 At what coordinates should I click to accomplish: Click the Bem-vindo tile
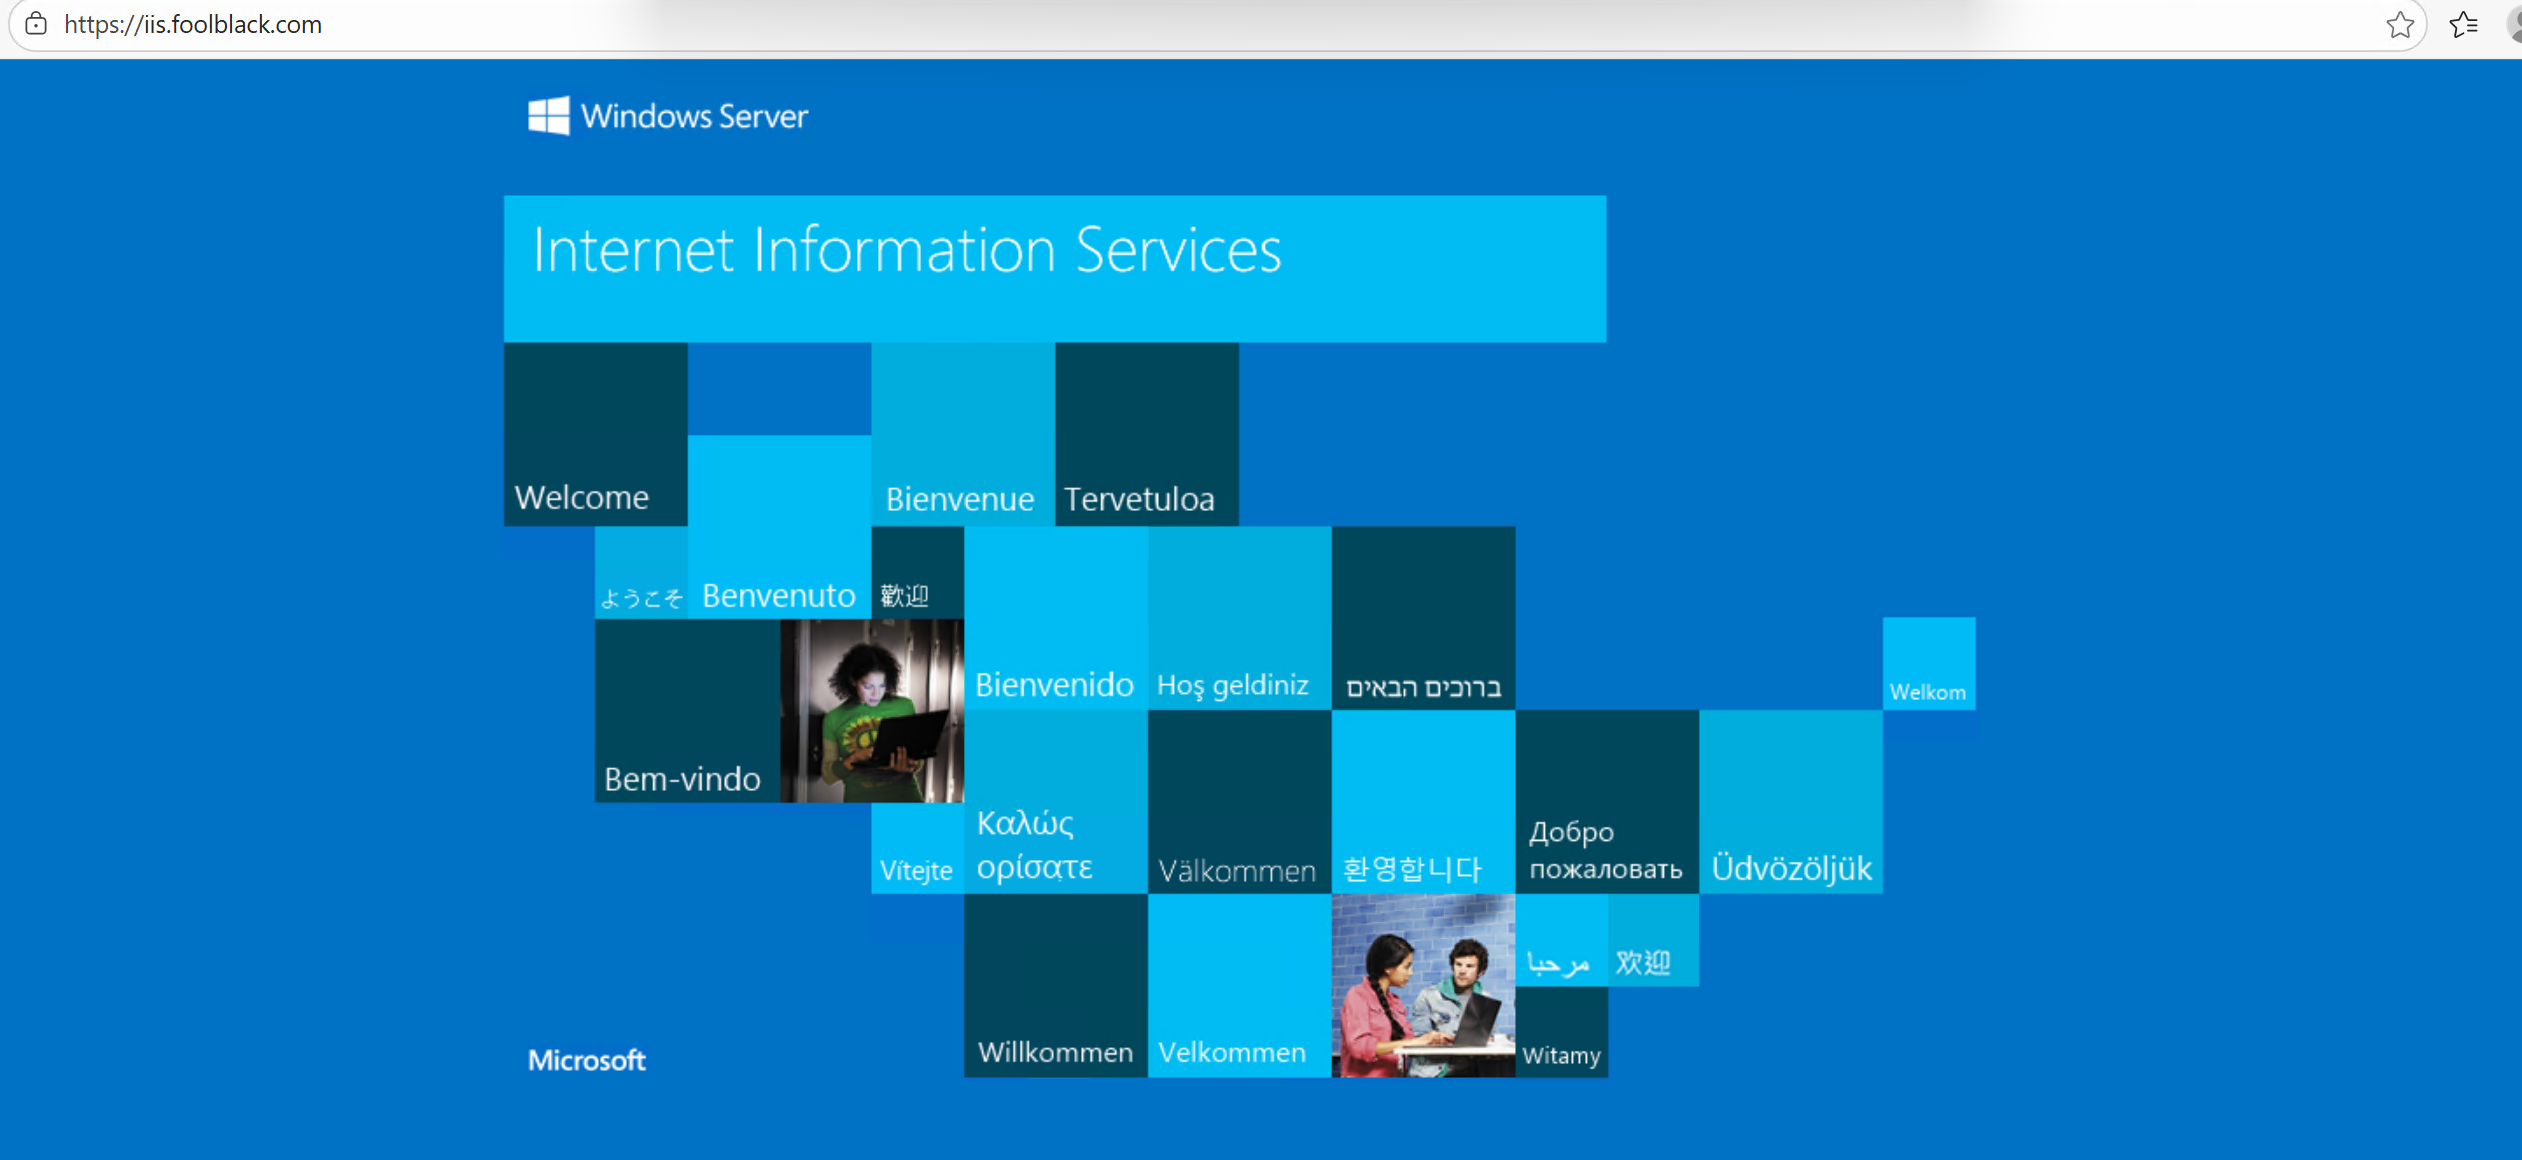tap(686, 710)
